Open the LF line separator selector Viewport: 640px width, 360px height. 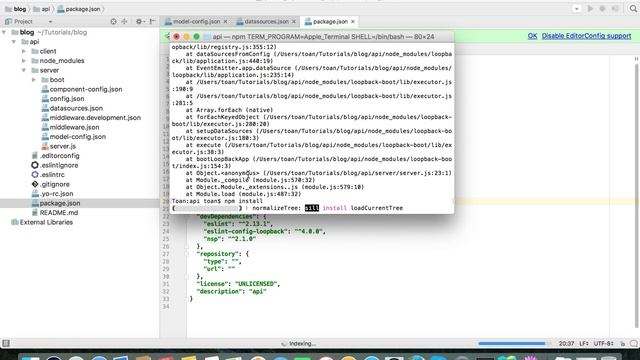click(x=584, y=344)
